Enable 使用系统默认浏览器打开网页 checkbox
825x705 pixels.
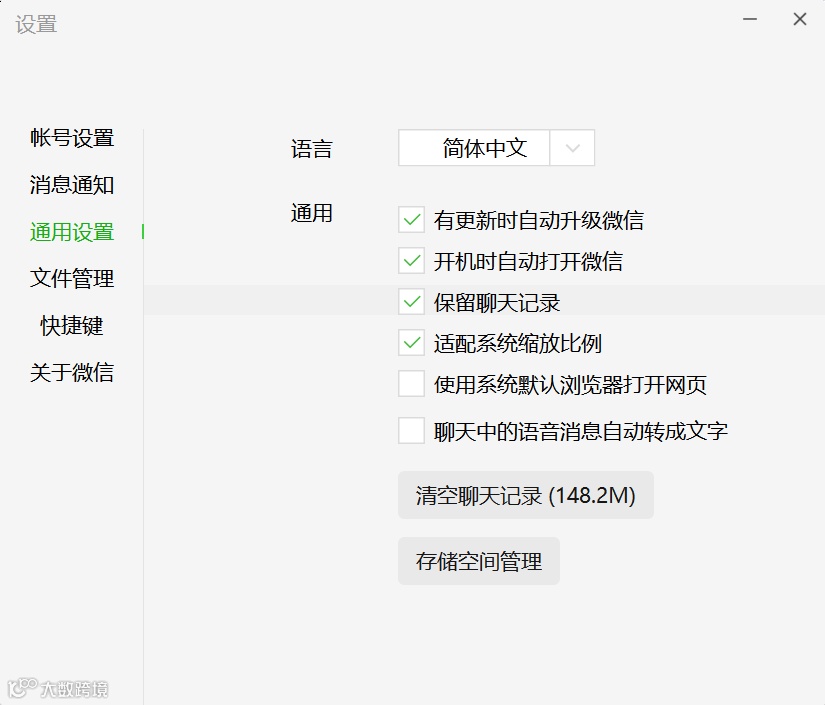(x=411, y=384)
